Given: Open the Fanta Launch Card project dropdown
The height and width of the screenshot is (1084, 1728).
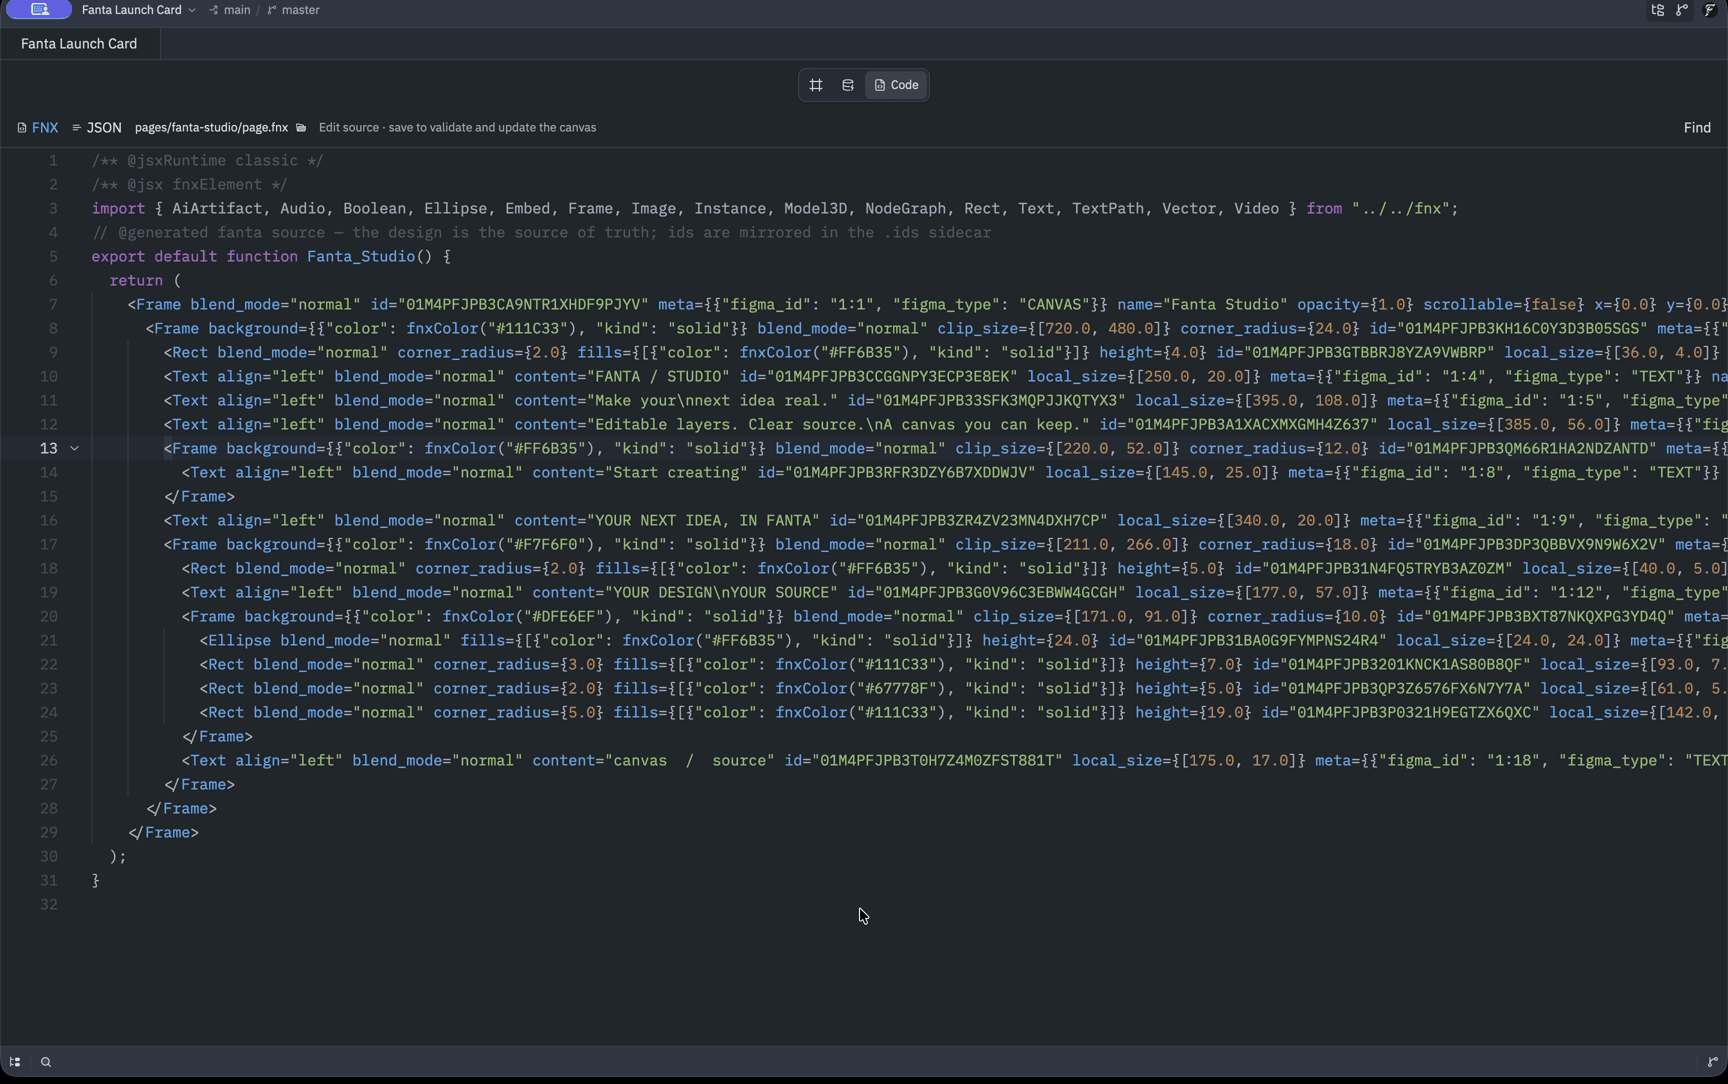Looking at the screenshot, I should click(x=139, y=10).
